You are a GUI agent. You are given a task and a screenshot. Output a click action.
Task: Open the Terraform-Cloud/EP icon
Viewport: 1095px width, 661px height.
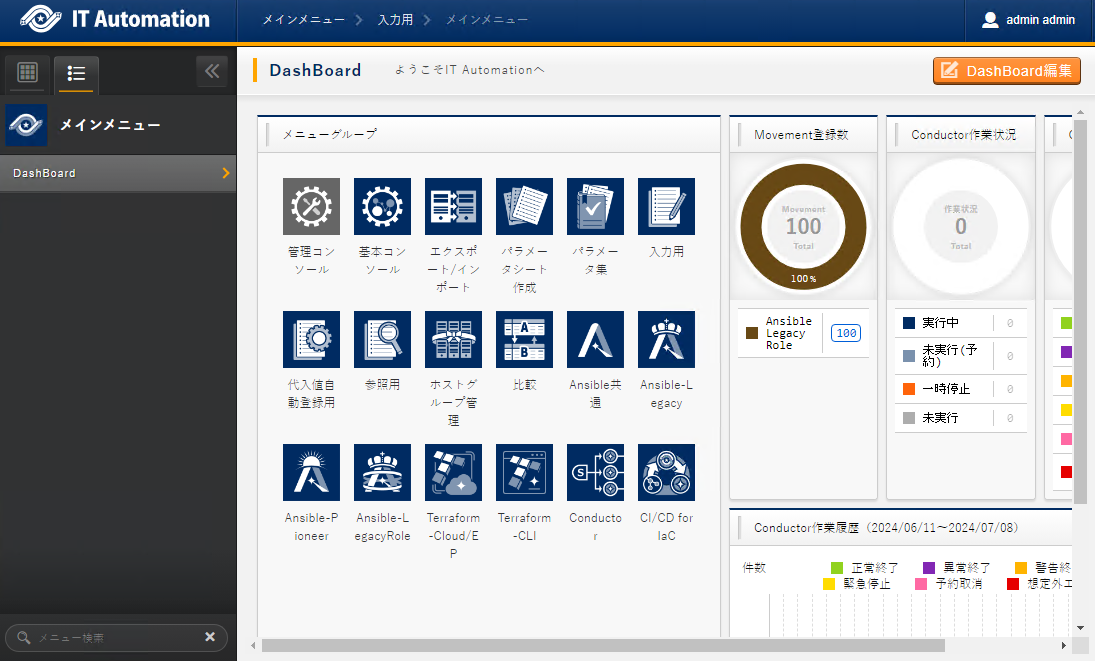click(x=453, y=473)
